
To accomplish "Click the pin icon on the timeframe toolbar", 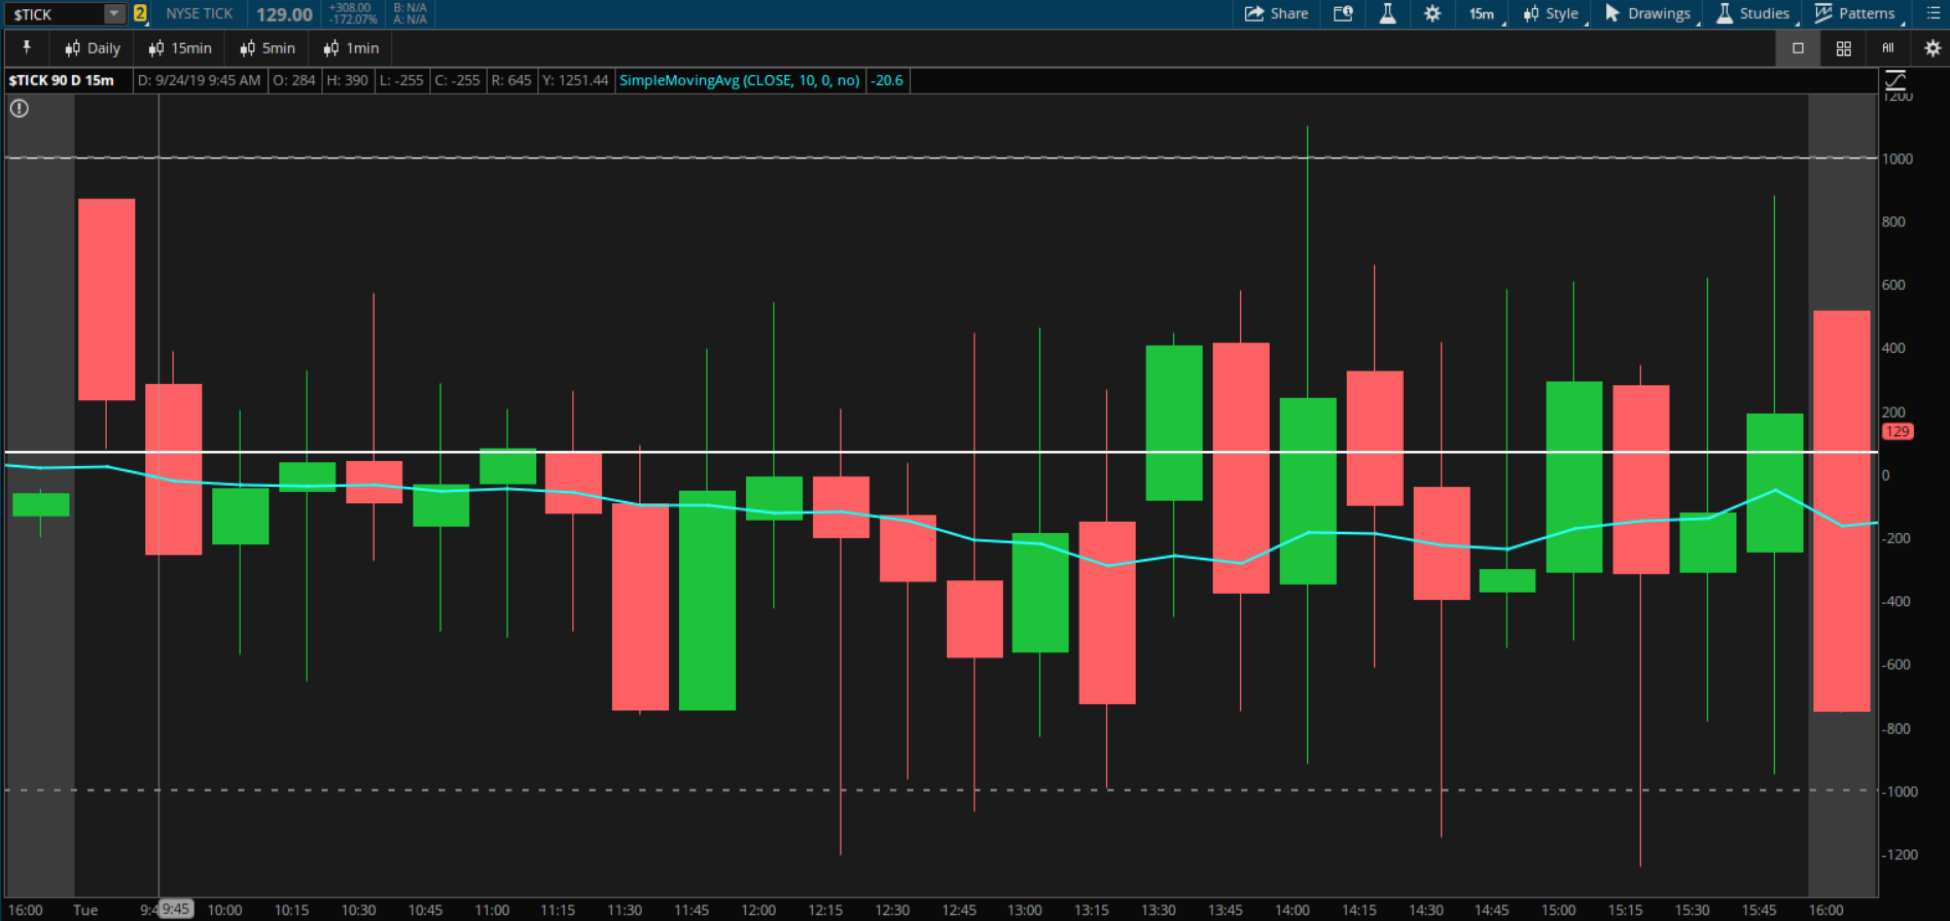I will coord(27,47).
